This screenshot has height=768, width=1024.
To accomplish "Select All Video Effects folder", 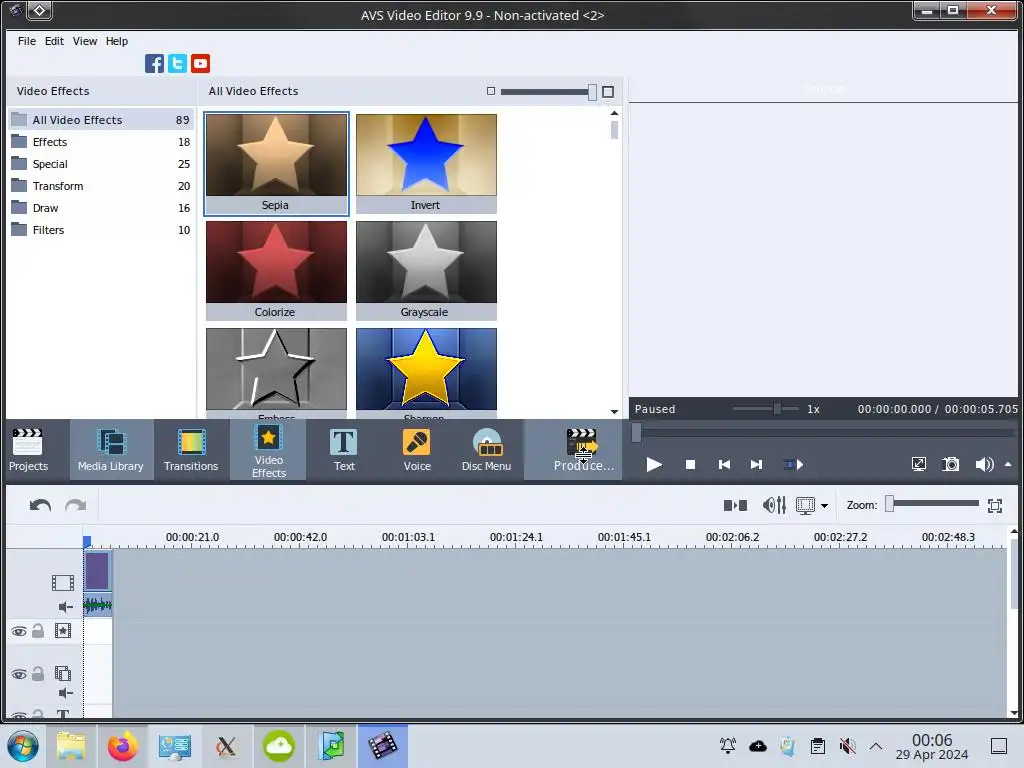I will coord(101,120).
